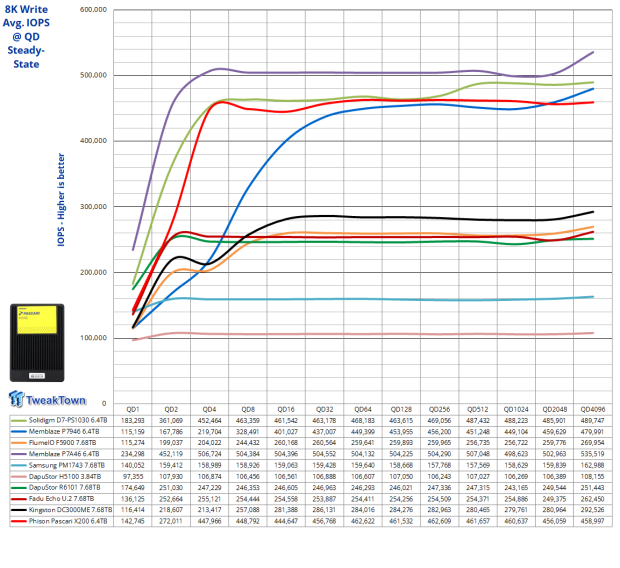Click the TweakTown logo
Image resolution: width=620 pixels, height=568 pixels.
pos(47,399)
